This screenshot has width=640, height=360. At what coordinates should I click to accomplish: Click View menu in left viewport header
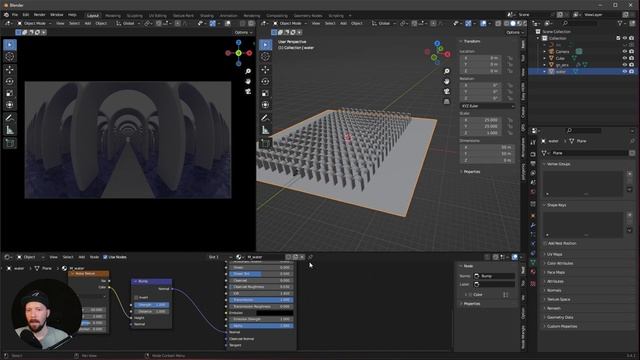60,24
